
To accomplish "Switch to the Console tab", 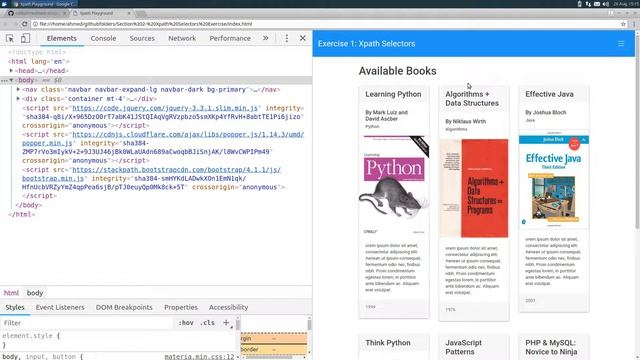I will pyautogui.click(x=103, y=38).
